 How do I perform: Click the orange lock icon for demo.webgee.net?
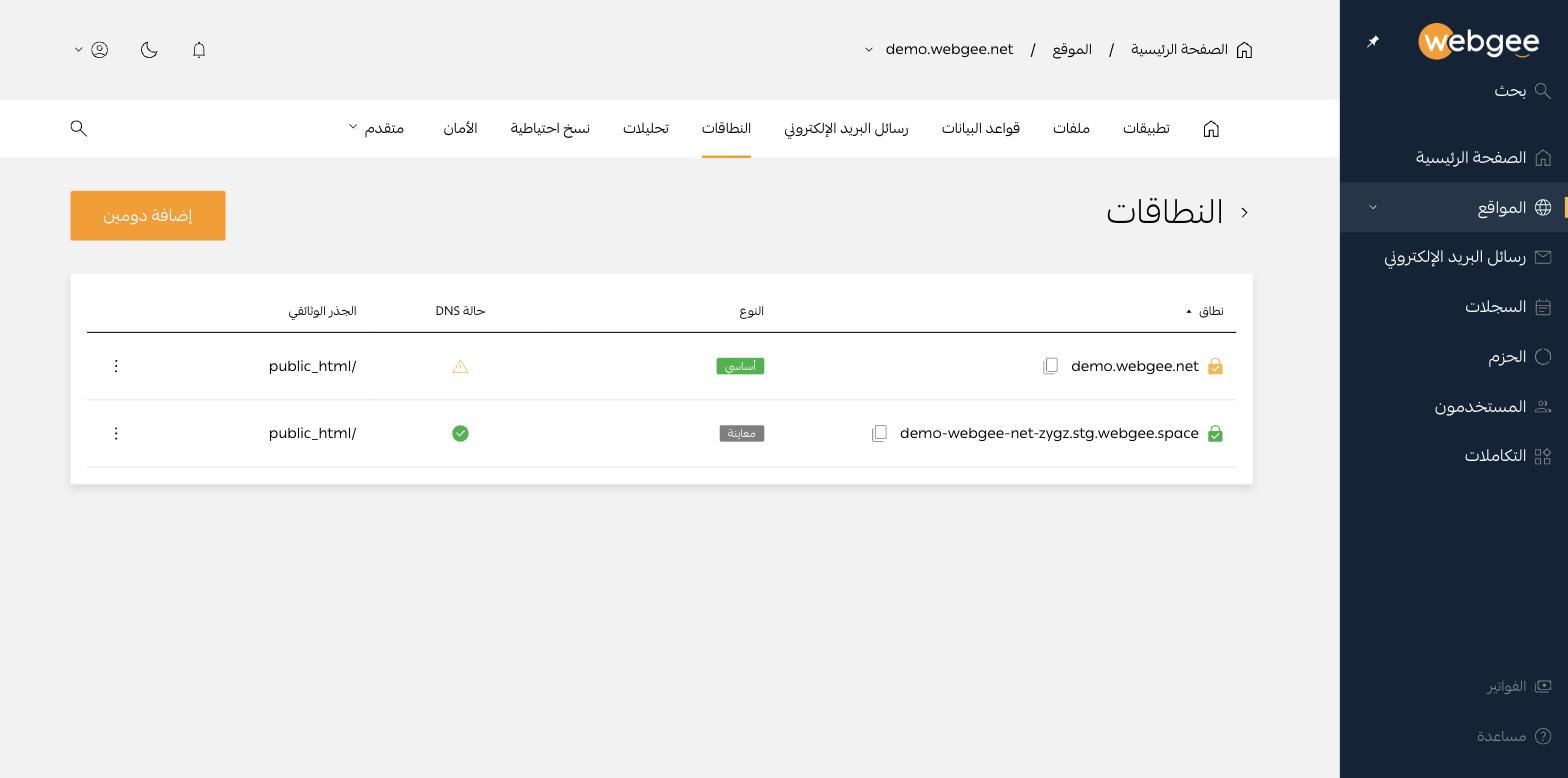(1215, 366)
